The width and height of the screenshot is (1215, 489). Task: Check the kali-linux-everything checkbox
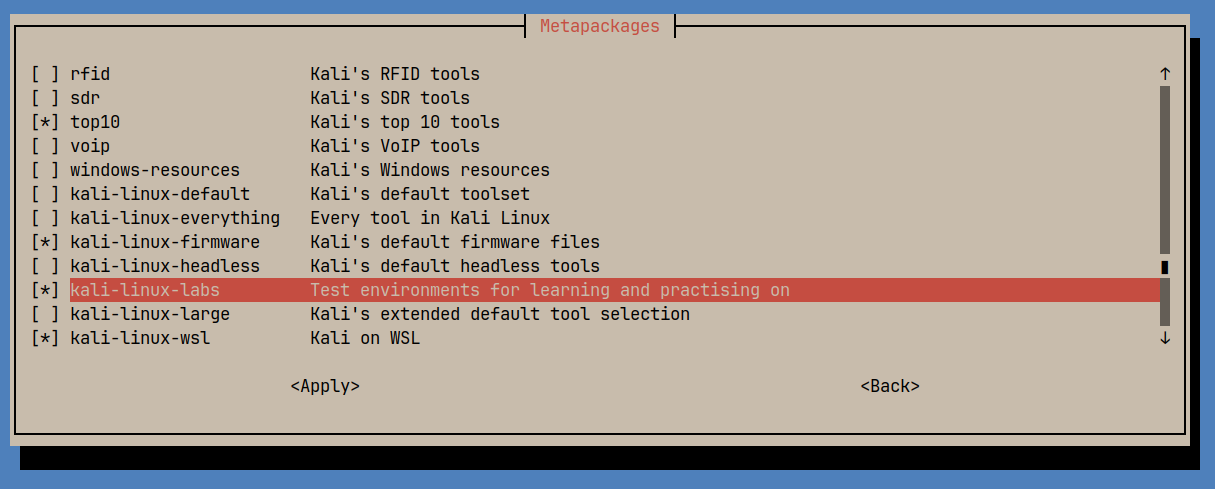(45, 218)
